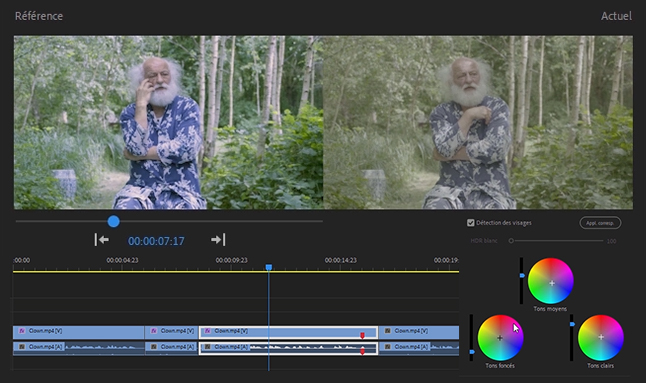Click red marker on highlighted video clip
This screenshot has width=646, height=383.
point(363,335)
